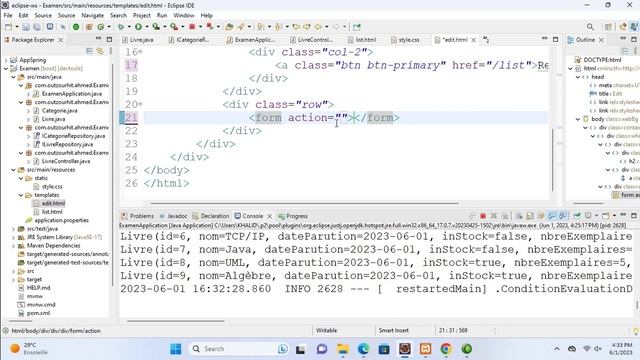Open the Open Perspective toolbar icon
The height and width of the screenshot is (360, 640).
click(608, 27)
